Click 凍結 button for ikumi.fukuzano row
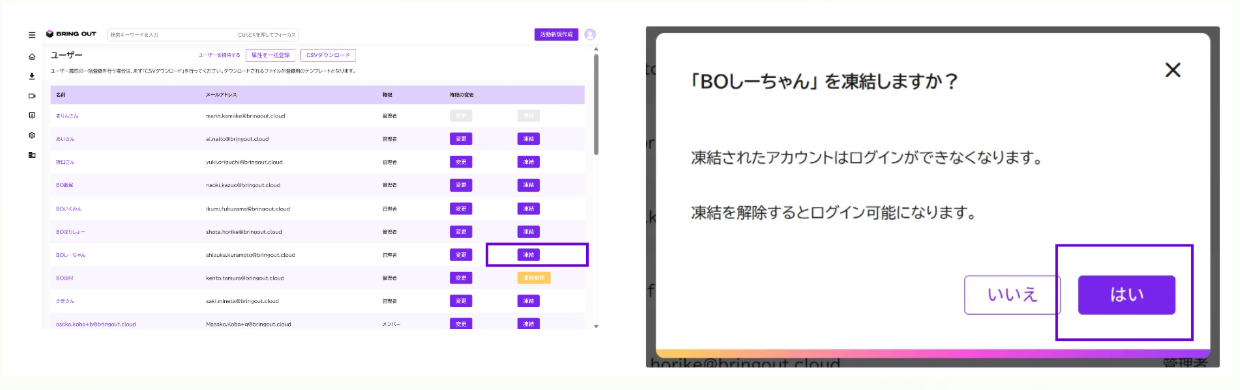Screen dimensions: 1240x390 coord(528,208)
